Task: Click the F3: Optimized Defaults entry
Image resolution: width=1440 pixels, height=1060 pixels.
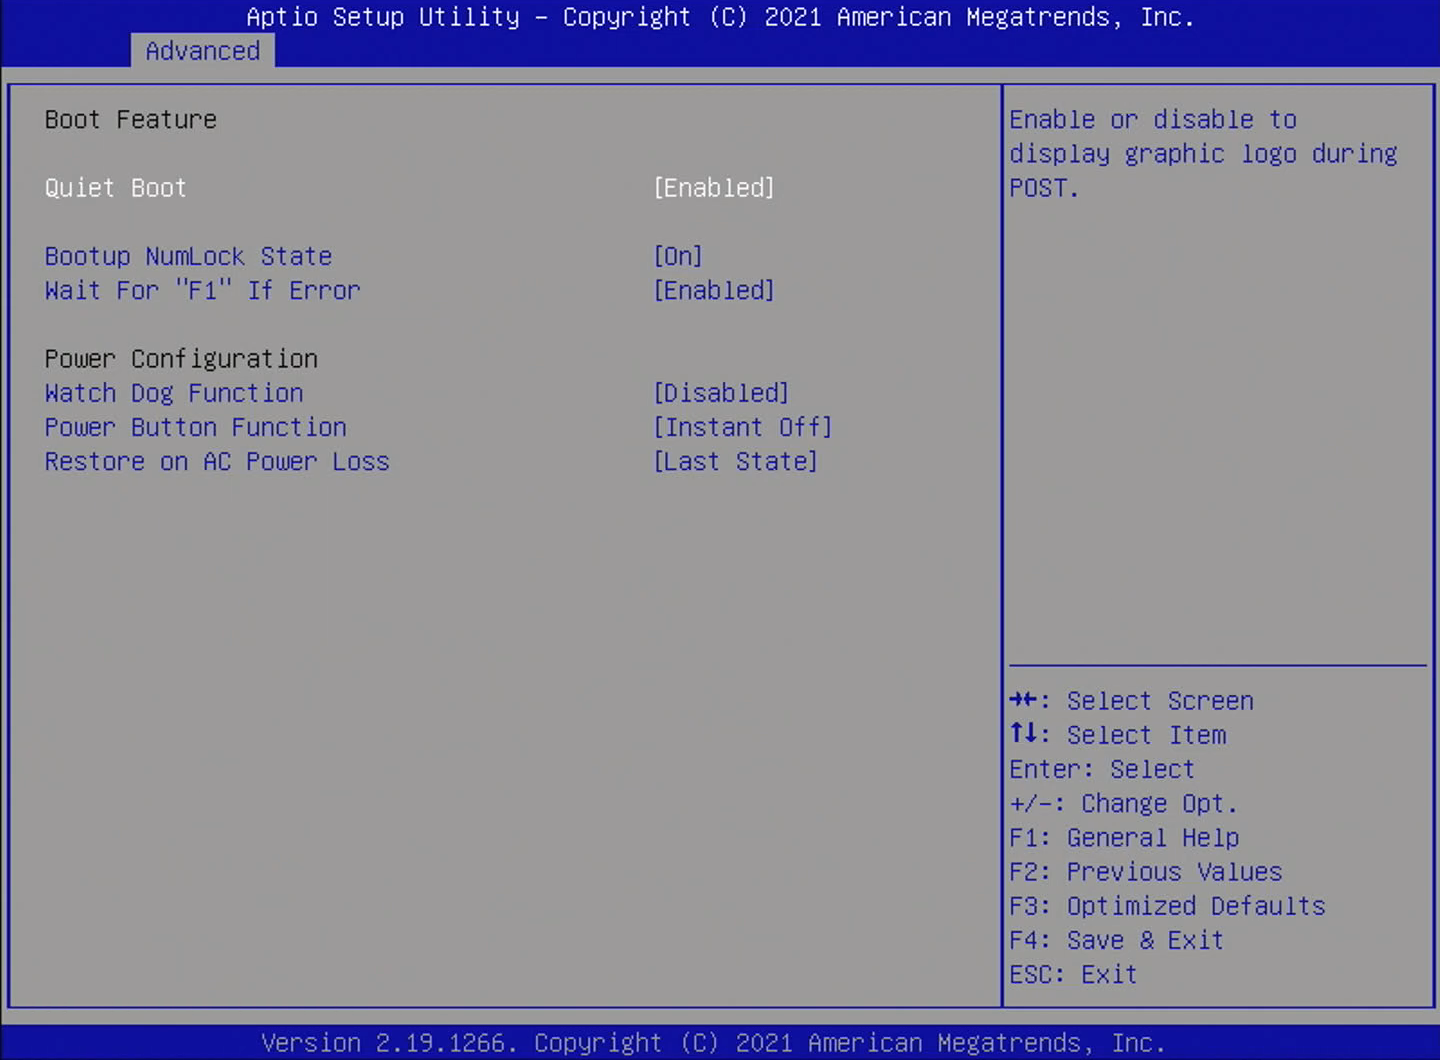Action: point(1167,905)
